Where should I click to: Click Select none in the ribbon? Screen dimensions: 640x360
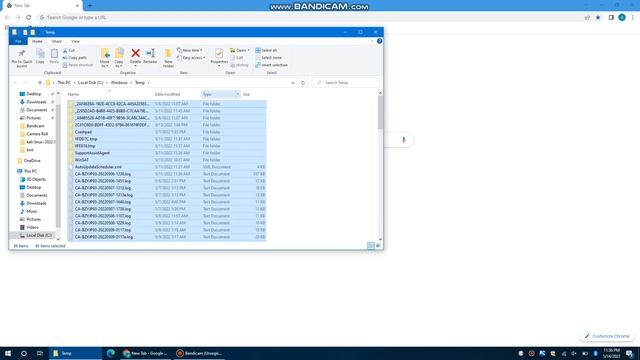(x=269, y=58)
